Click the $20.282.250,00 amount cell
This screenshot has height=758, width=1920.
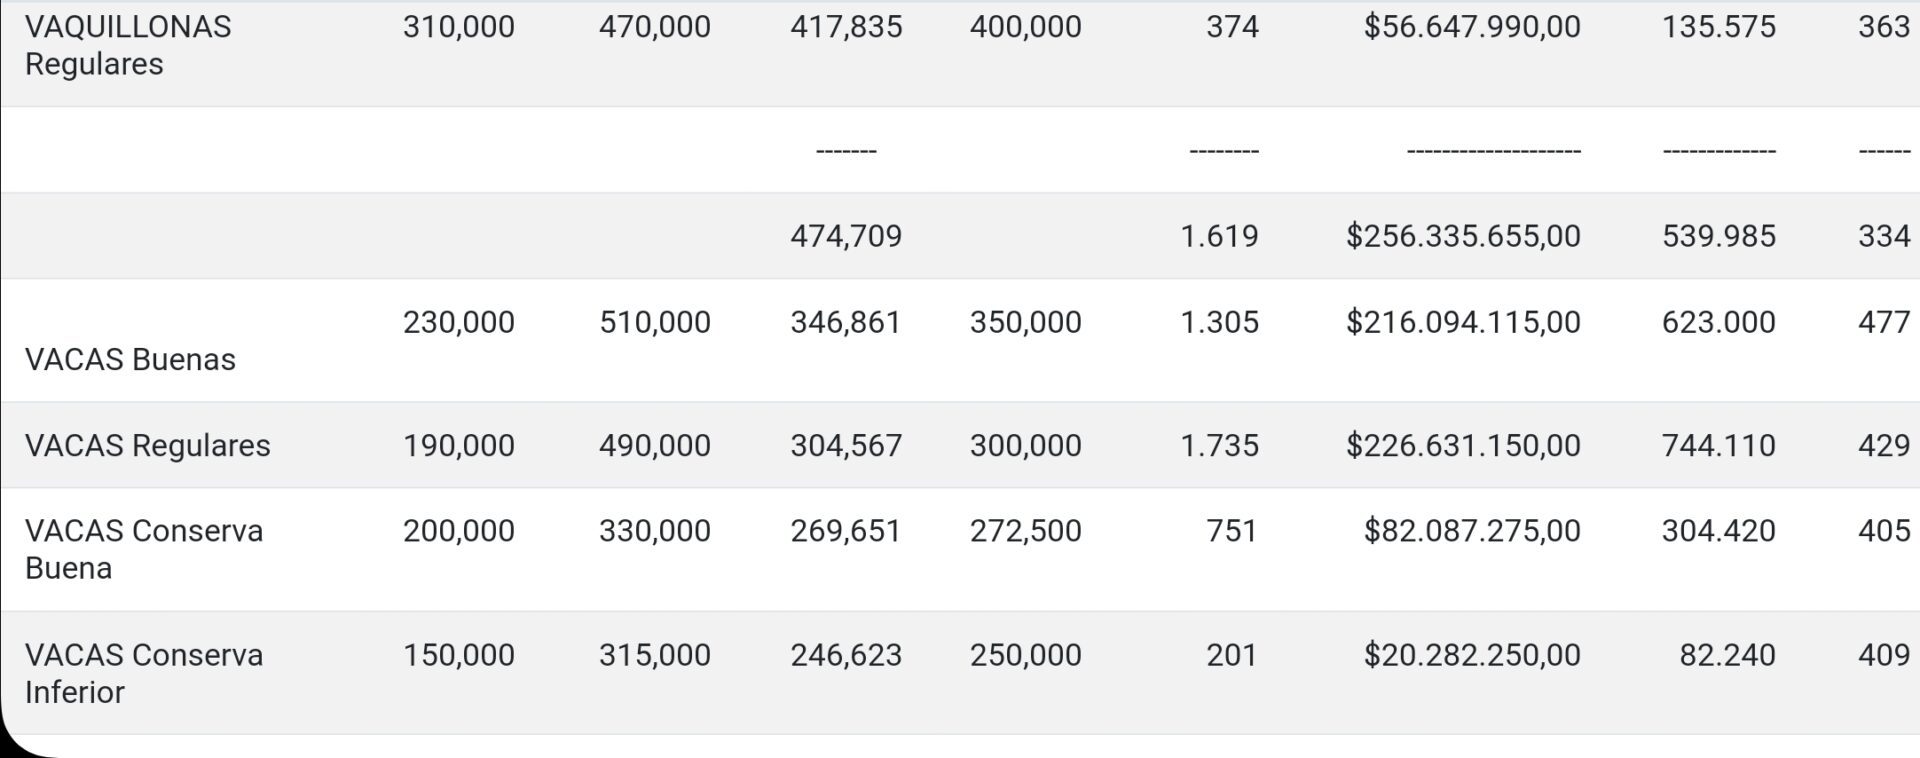(x=1471, y=655)
